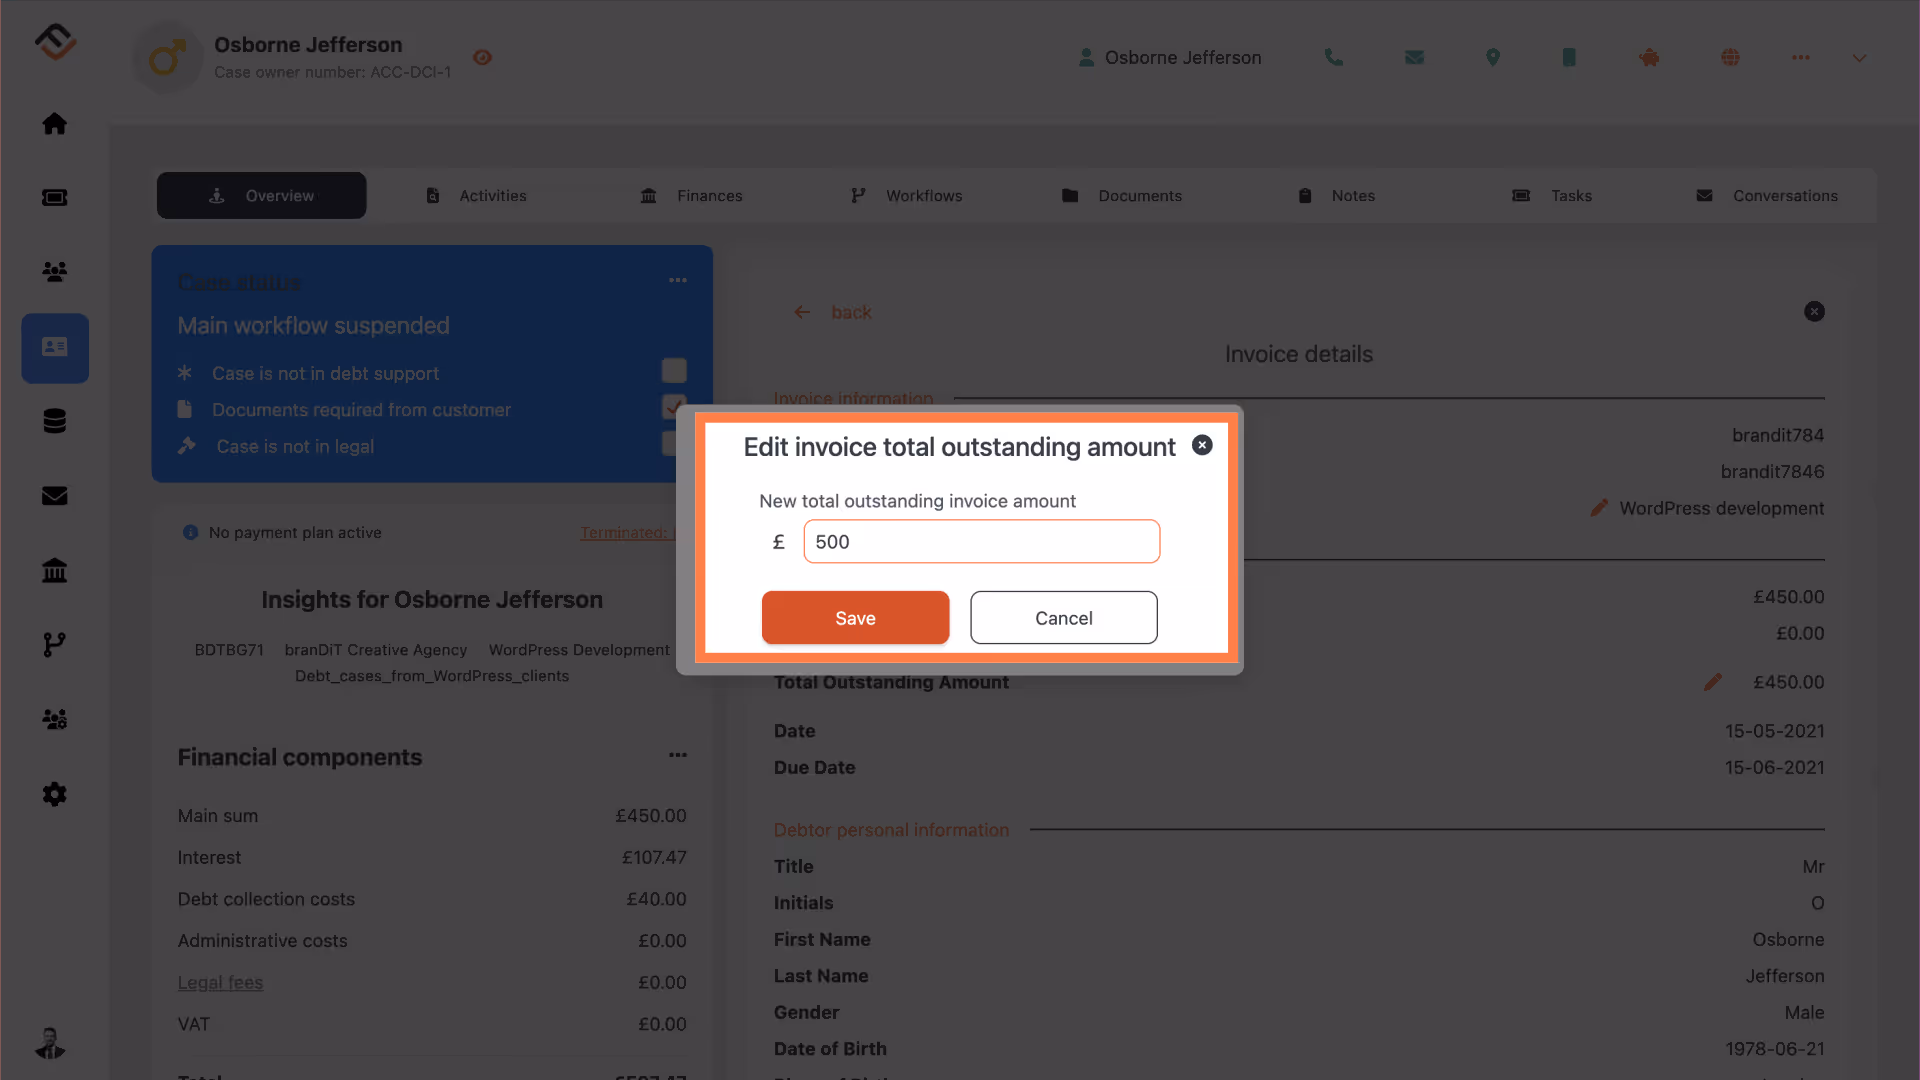Expand the header chevron dropdown

(1859, 58)
